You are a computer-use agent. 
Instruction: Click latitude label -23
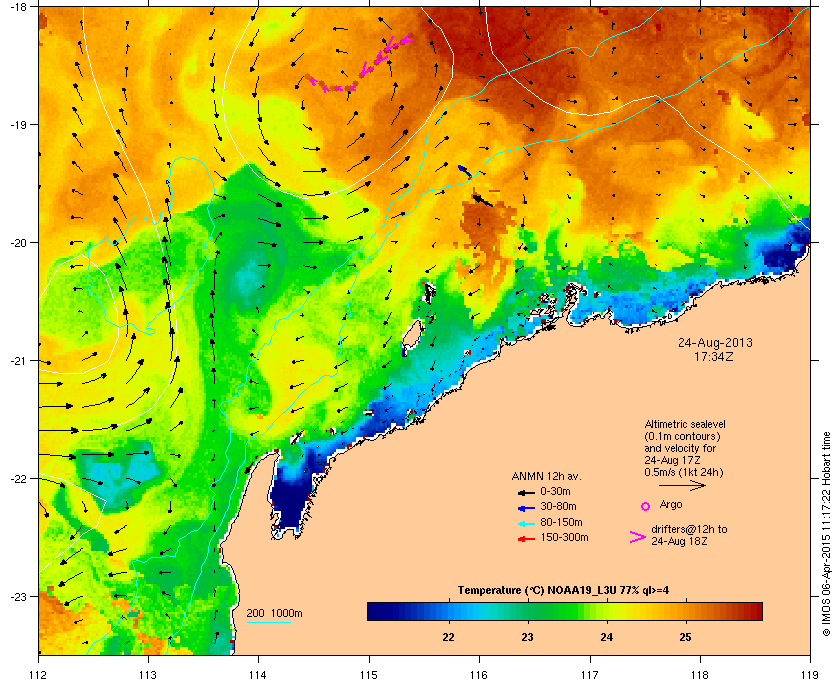[18, 596]
